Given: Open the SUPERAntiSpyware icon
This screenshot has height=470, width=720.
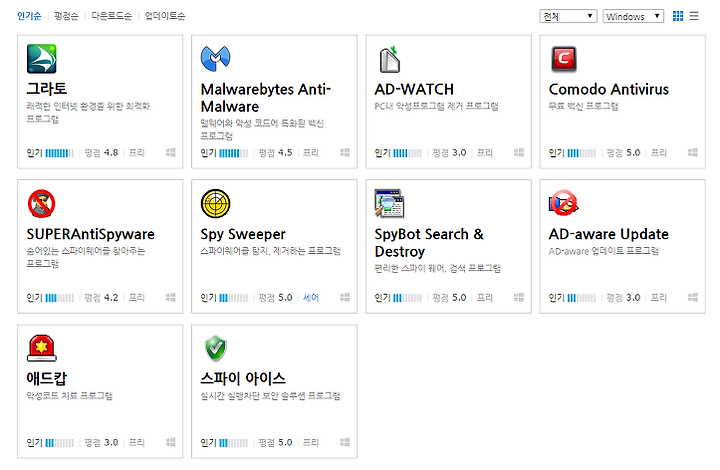Looking at the screenshot, I should coord(41,203).
